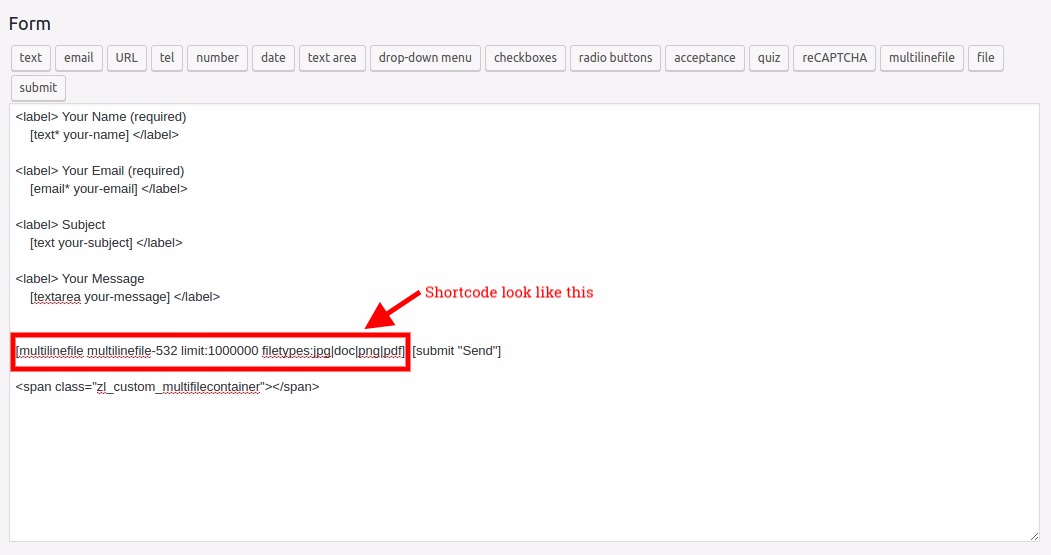Click the "Your Message" label line
This screenshot has height=555, width=1051.
80,279
